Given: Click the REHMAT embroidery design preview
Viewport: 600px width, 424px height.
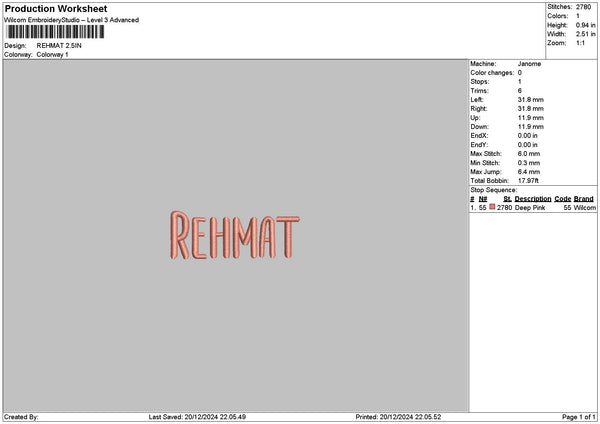Looking at the screenshot, I should pos(235,235).
